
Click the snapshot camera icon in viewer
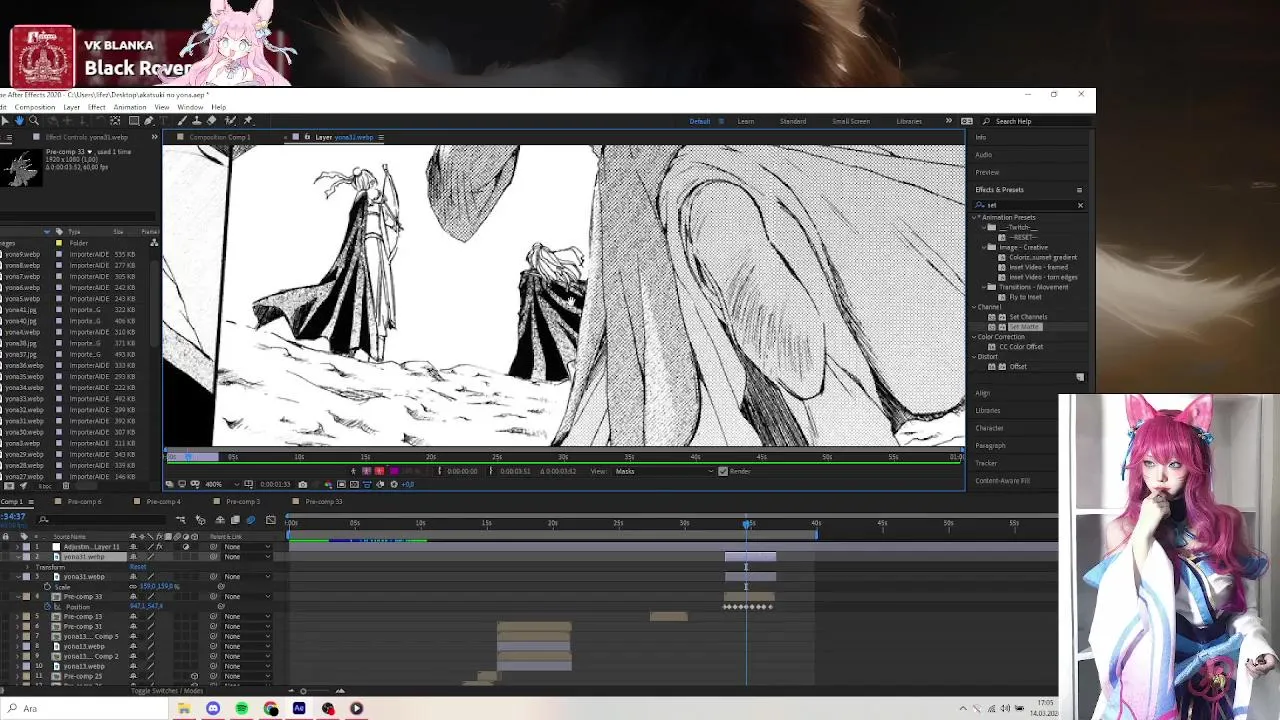[302, 485]
